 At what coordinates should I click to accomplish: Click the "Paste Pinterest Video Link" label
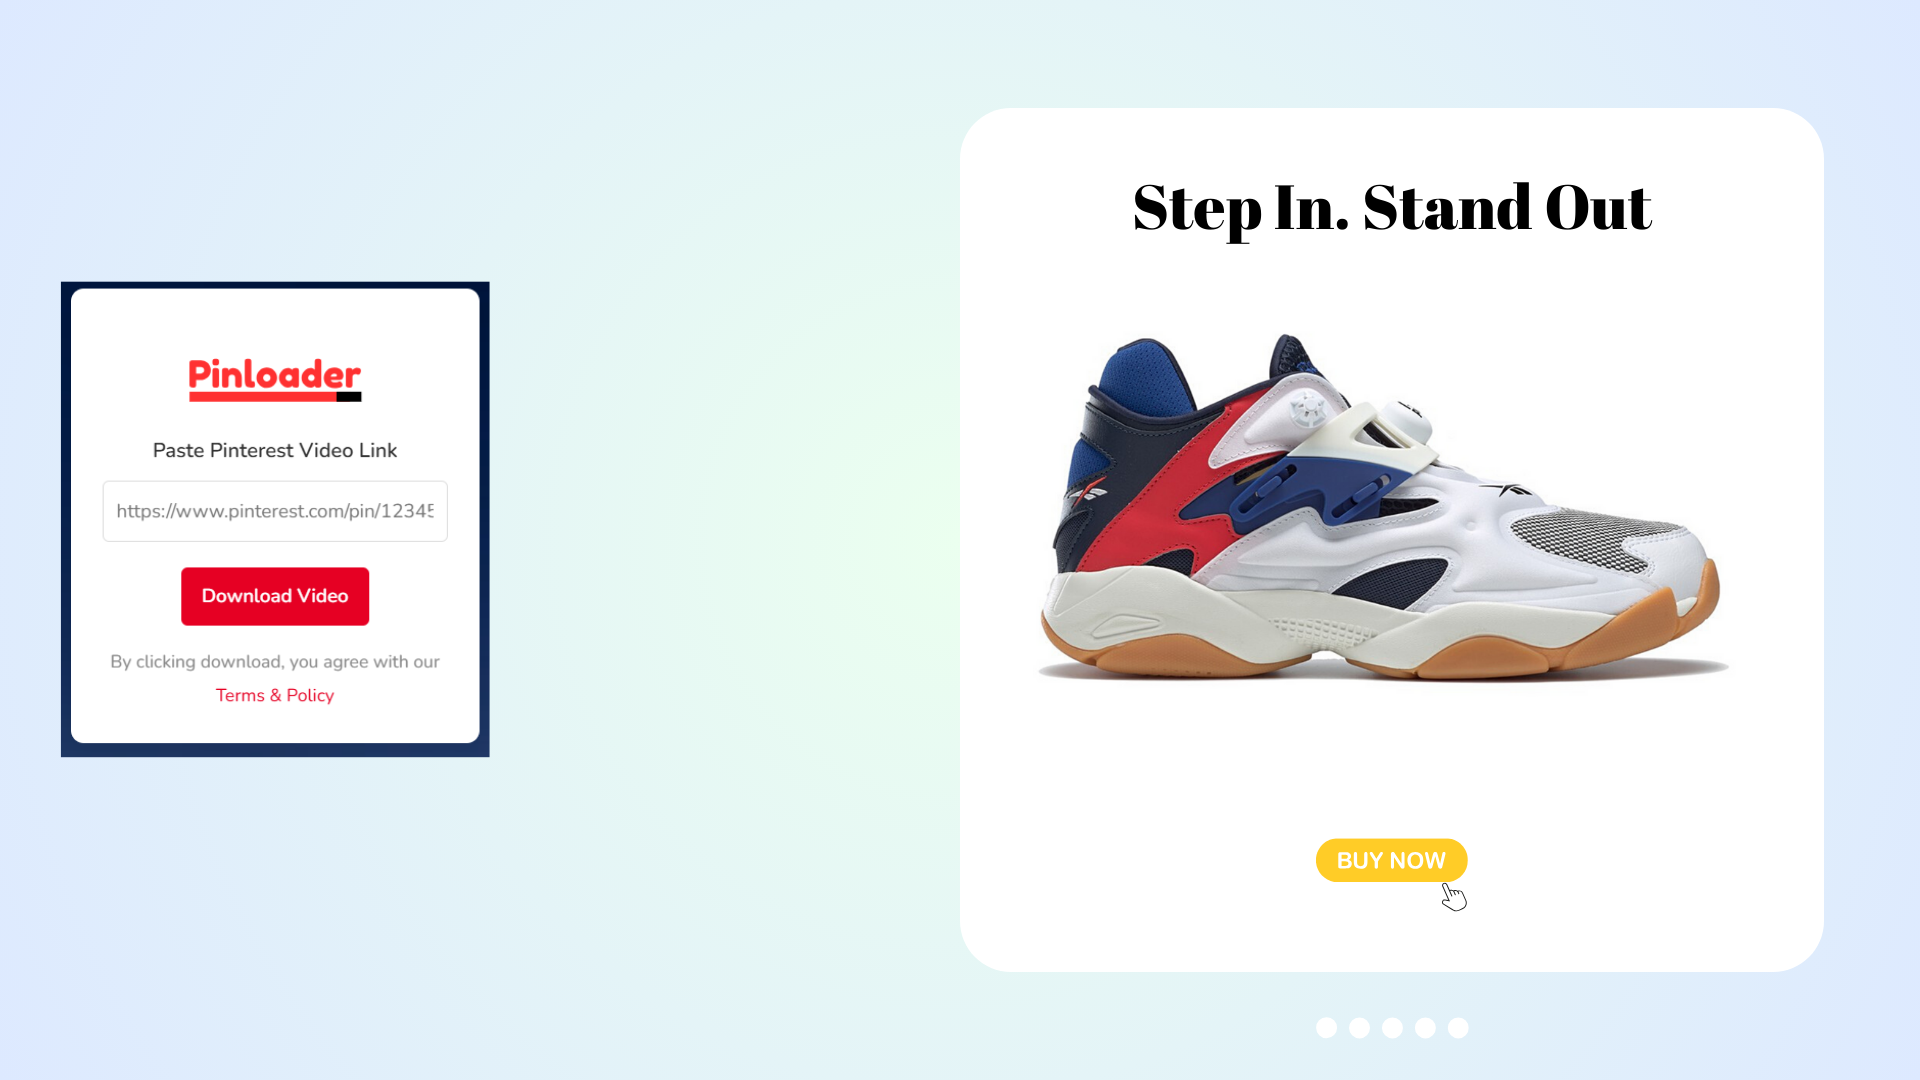click(x=275, y=450)
